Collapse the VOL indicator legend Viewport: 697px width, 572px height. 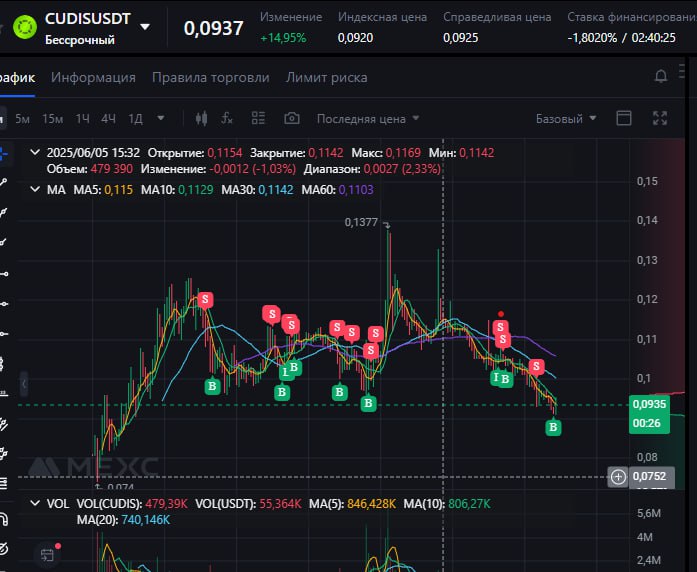35,504
